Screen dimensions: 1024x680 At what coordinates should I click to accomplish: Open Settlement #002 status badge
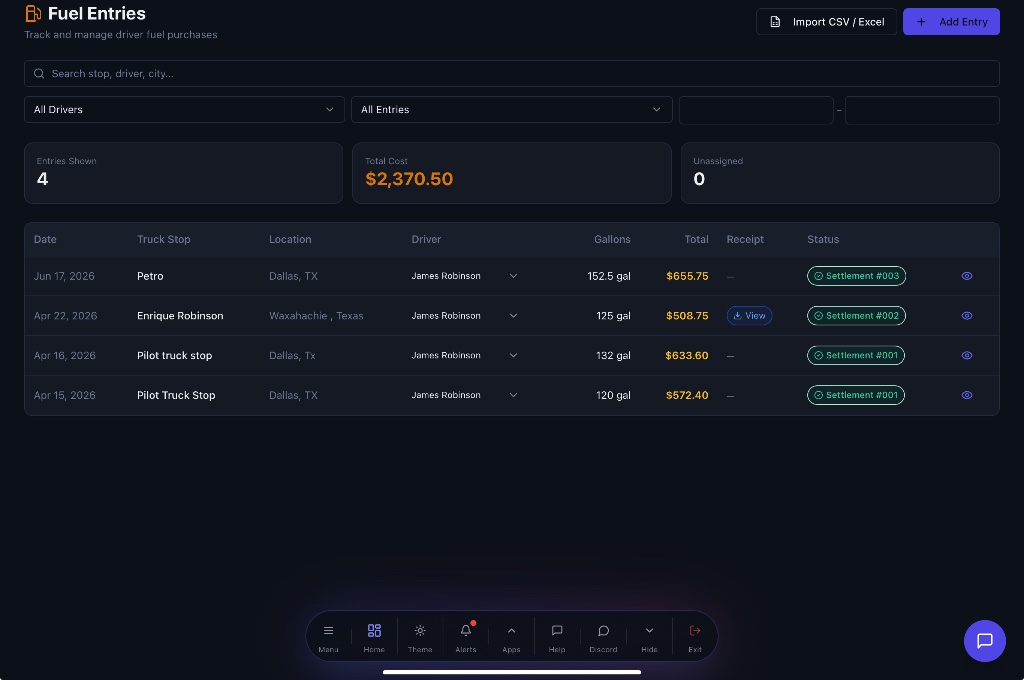click(x=856, y=316)
